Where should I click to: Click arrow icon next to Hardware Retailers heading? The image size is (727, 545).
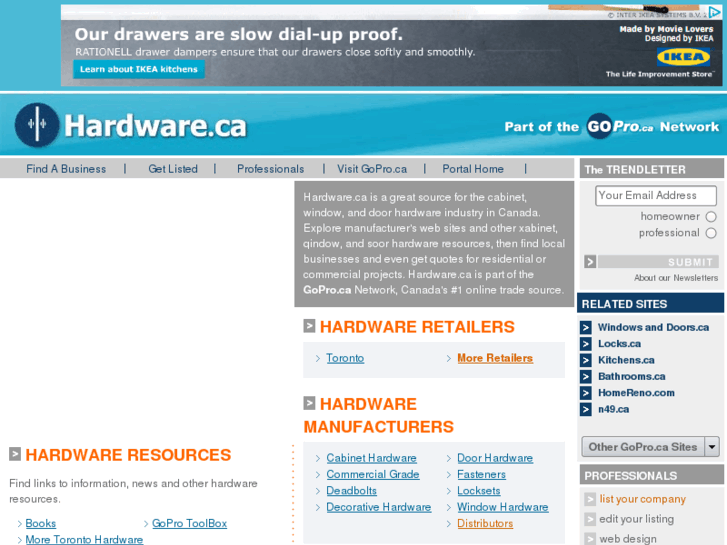click(309, 326)
